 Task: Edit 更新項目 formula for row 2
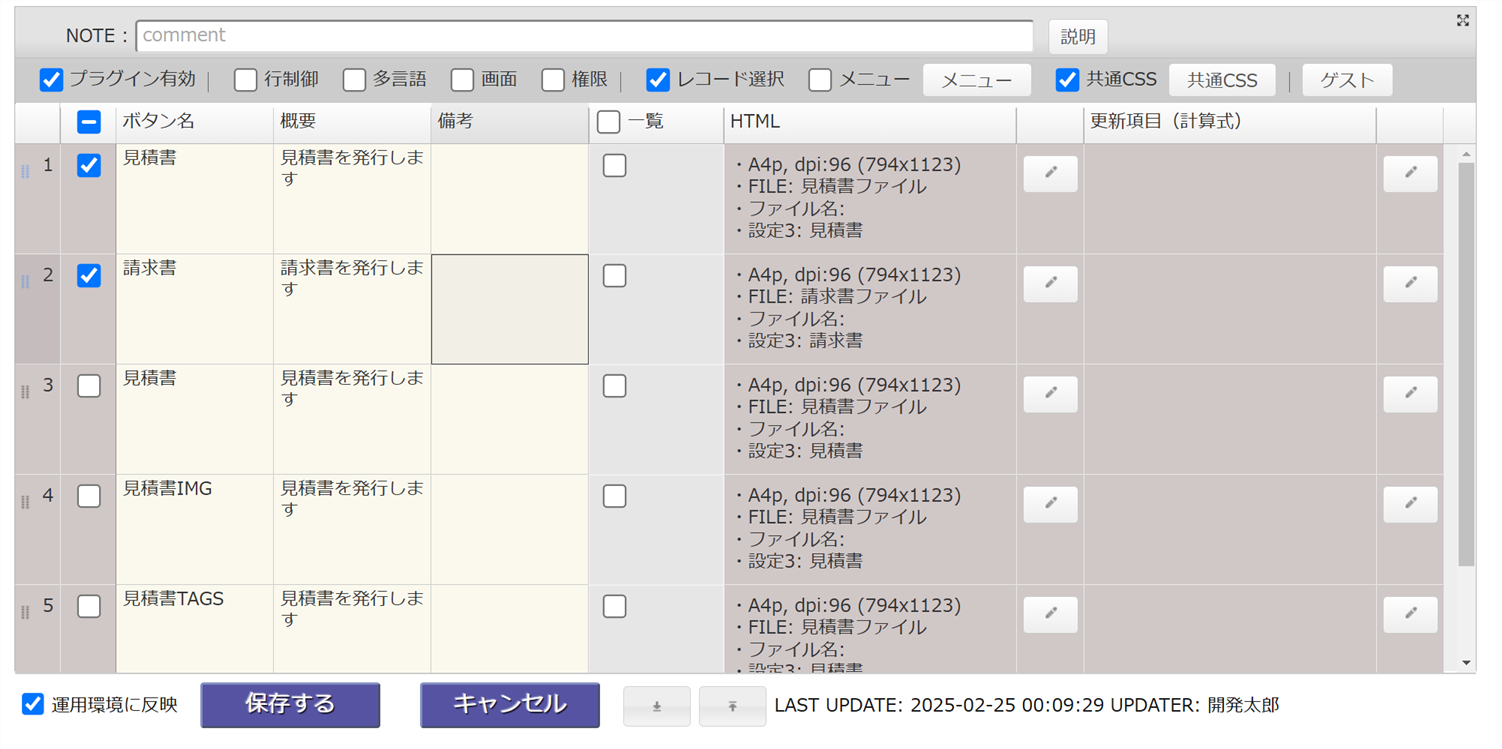pos(1410,284)
